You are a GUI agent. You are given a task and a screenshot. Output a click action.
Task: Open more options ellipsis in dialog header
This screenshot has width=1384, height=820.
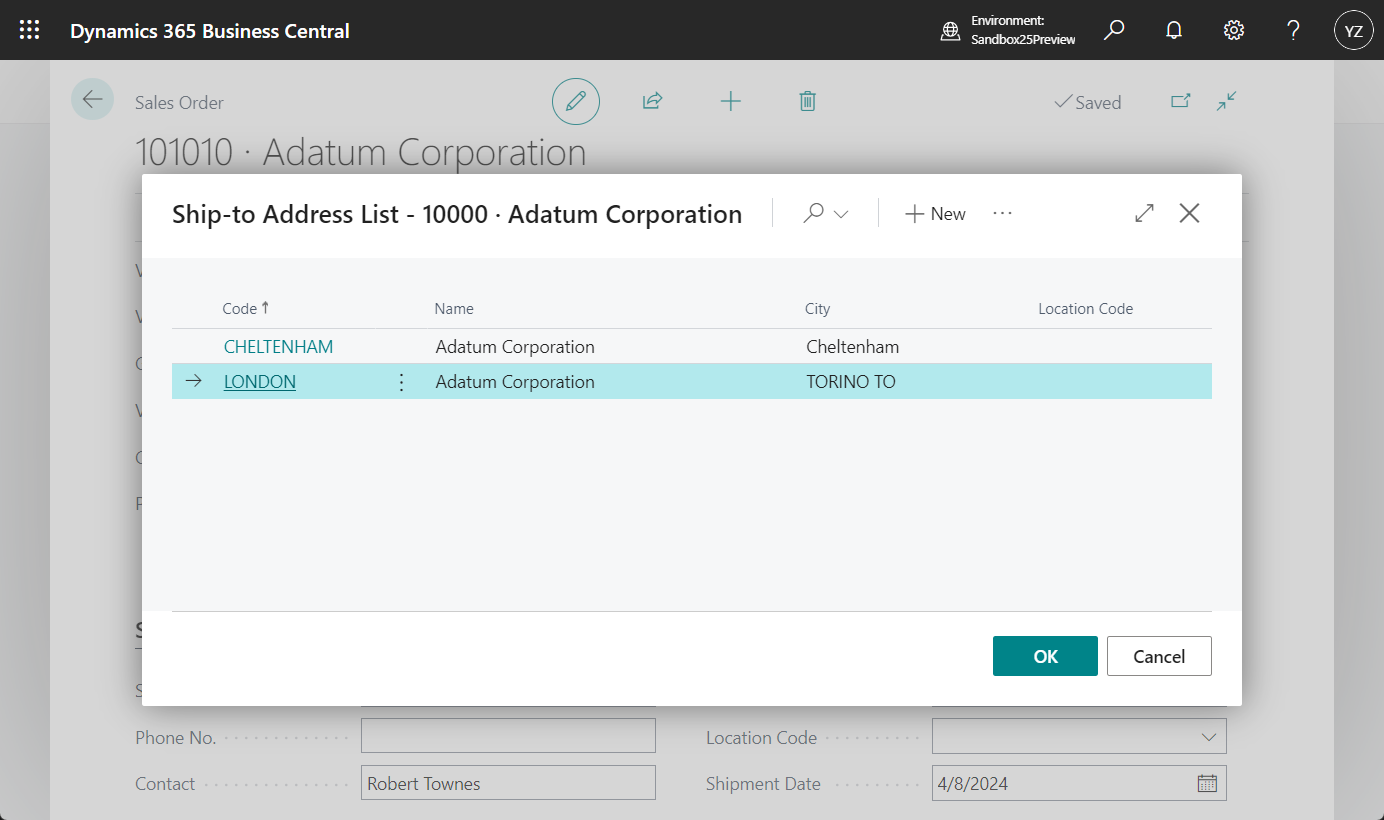tap(1002, 214)
